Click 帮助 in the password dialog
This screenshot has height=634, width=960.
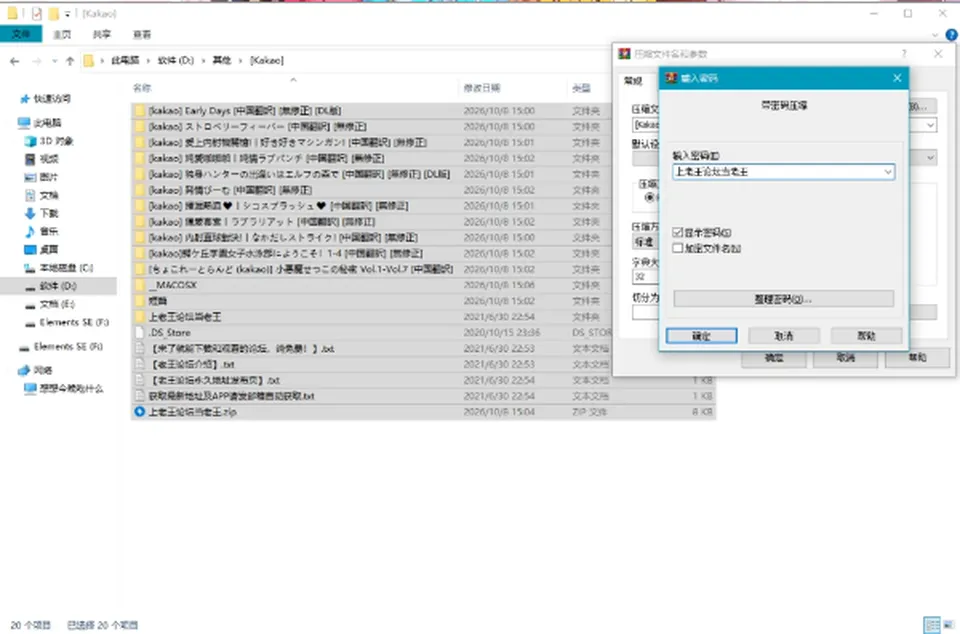coord(866,336)
